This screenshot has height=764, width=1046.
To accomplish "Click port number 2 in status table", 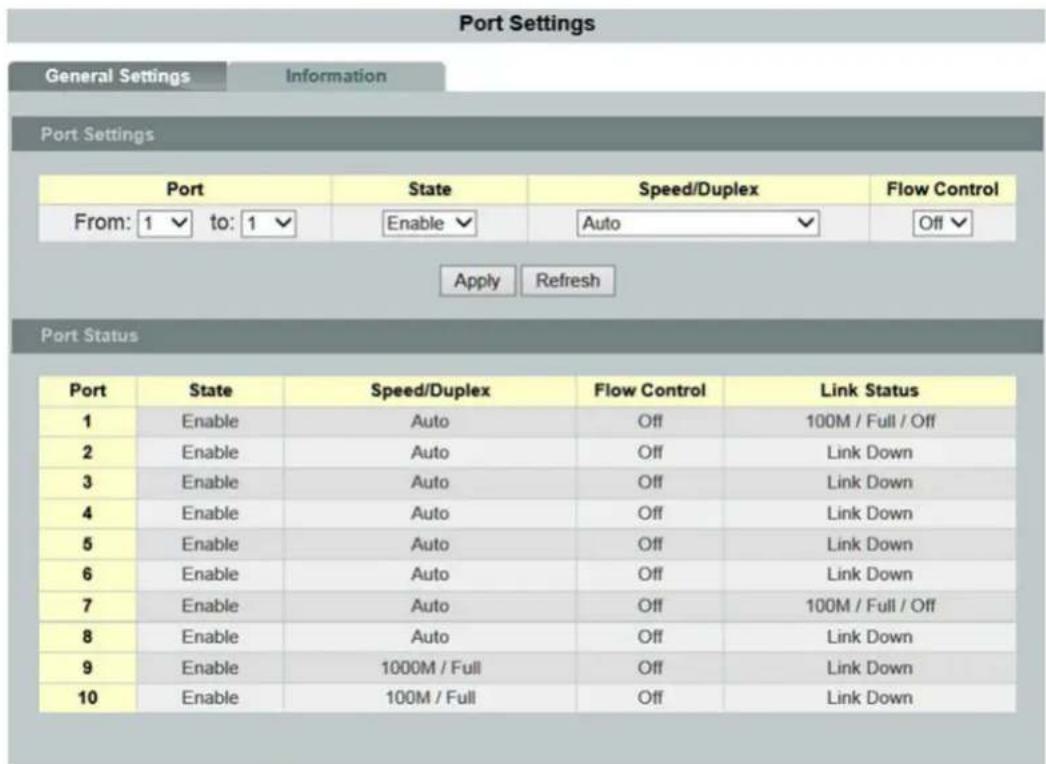I will click(x=87, y=452).
